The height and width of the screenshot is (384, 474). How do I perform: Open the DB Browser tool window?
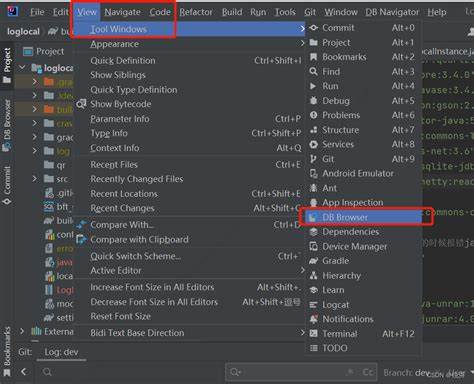click(x=363, y=217)
